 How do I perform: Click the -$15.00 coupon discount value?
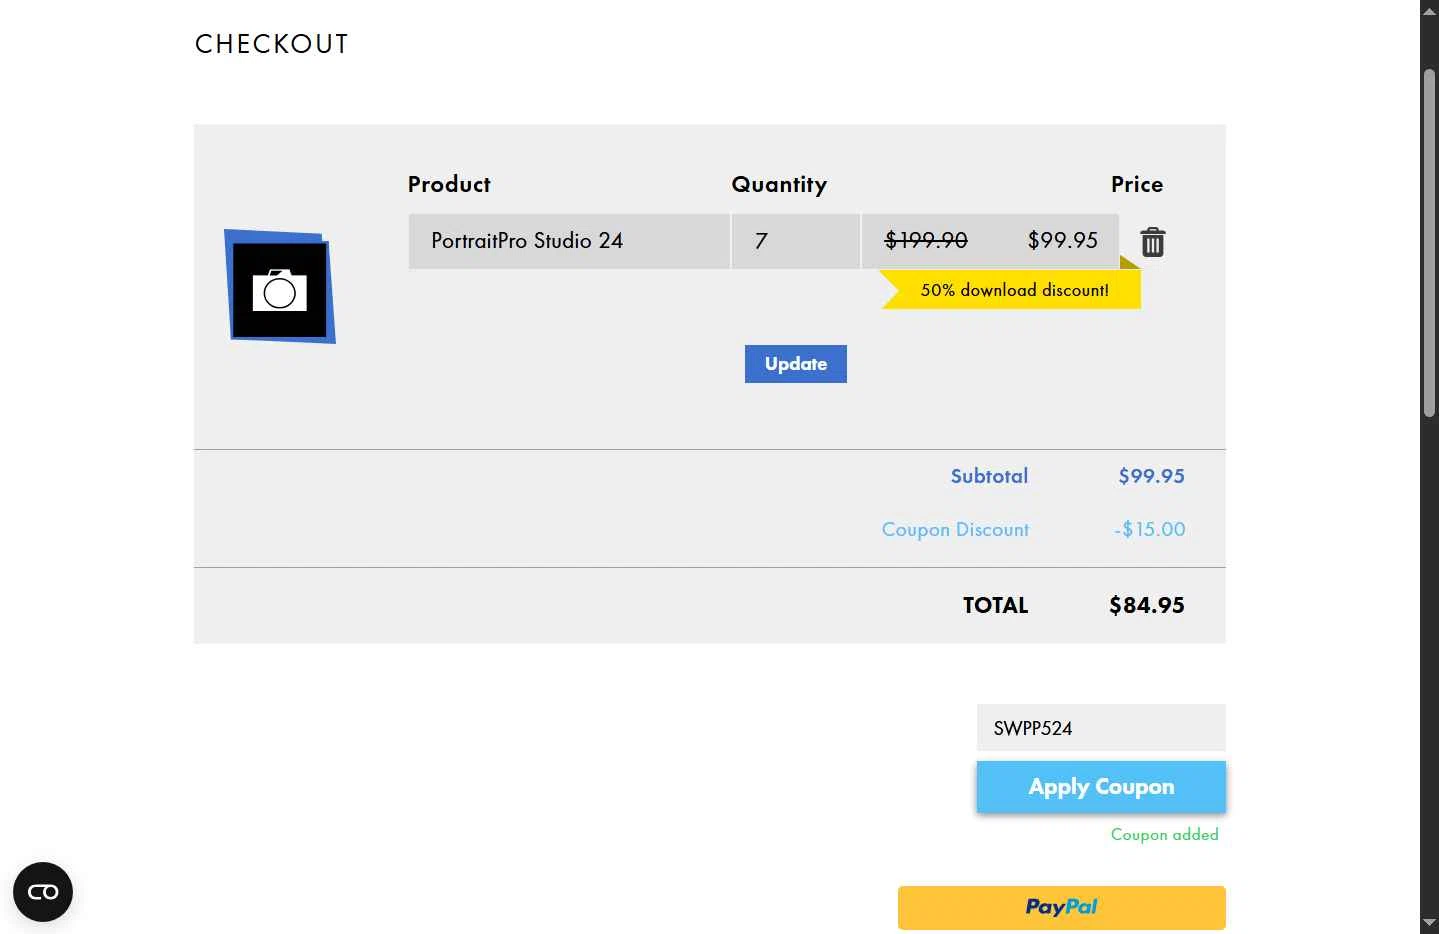coord(1150,530)
